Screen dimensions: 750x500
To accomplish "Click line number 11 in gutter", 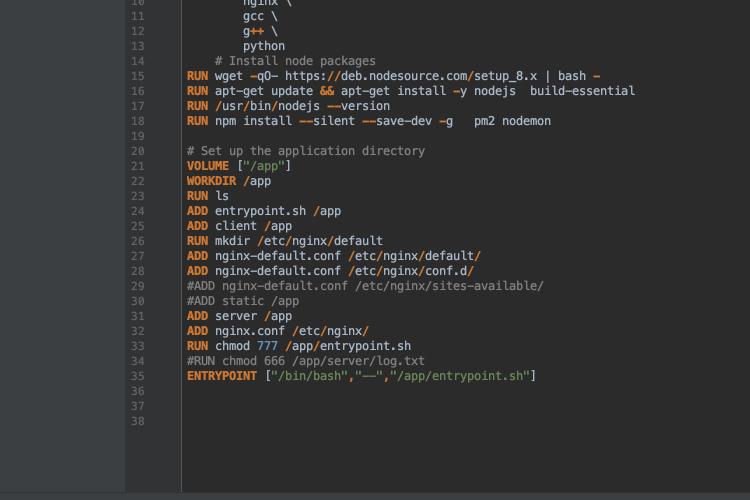I will 138,16.
